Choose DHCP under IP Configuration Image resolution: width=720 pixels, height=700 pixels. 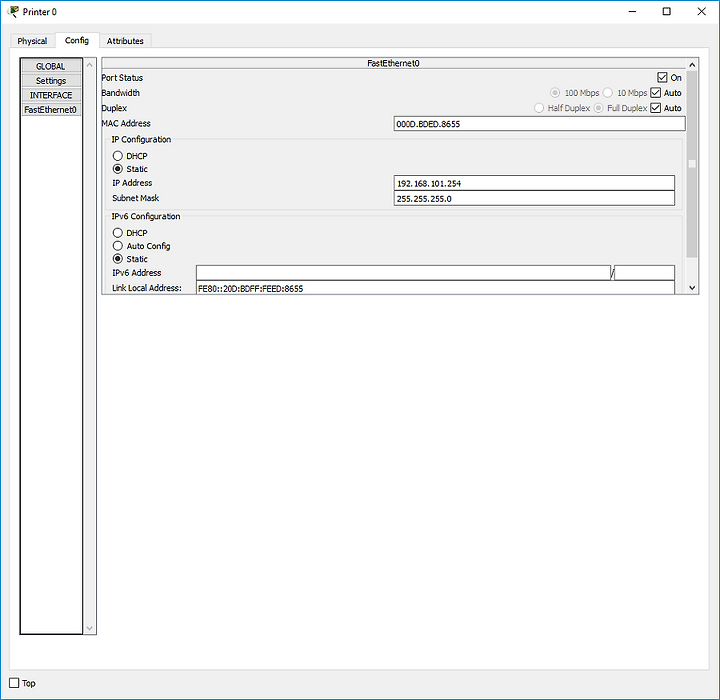coord(118,156)
